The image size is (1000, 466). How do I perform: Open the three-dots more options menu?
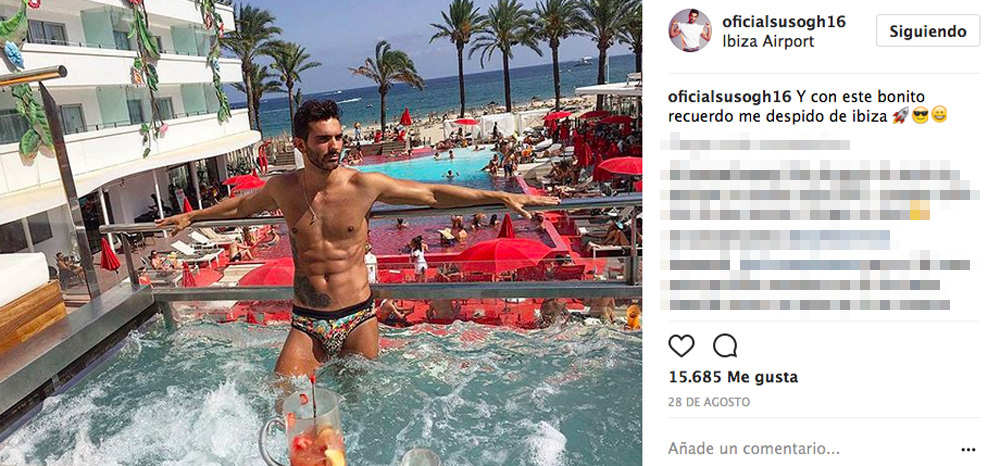click(x=968, y=449)
